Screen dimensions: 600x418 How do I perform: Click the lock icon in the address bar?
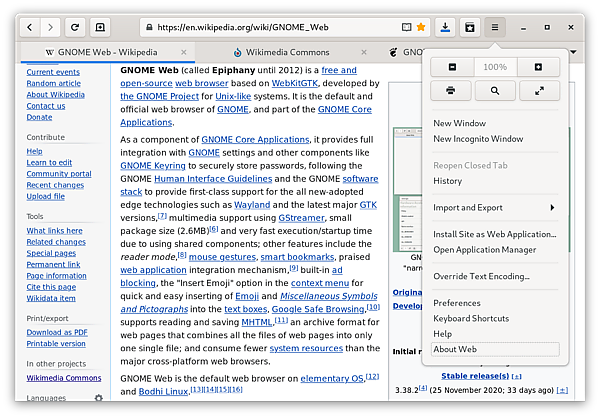(x=150, y=27)
